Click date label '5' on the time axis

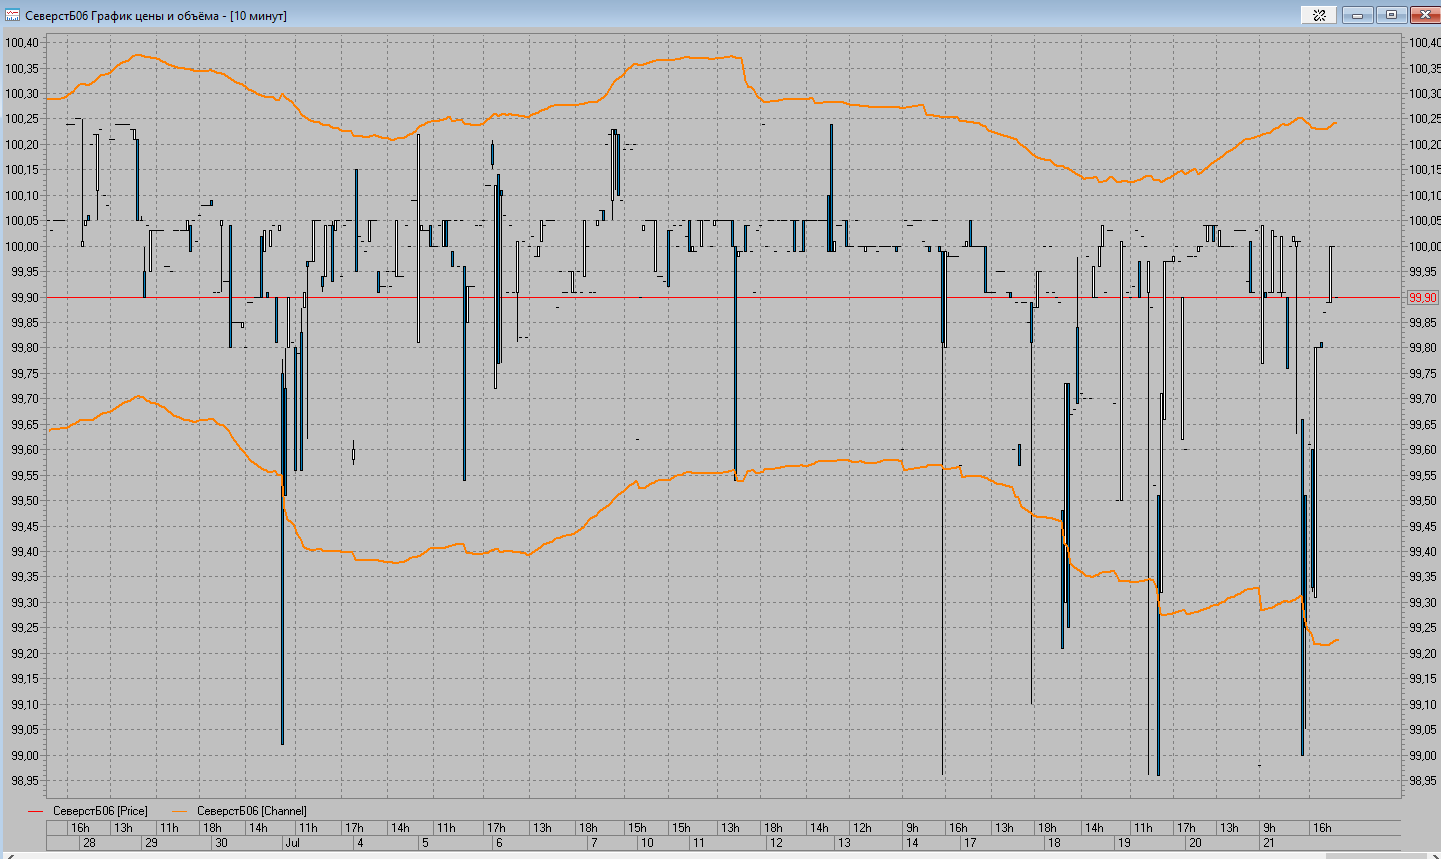click(x=425, y=843)
